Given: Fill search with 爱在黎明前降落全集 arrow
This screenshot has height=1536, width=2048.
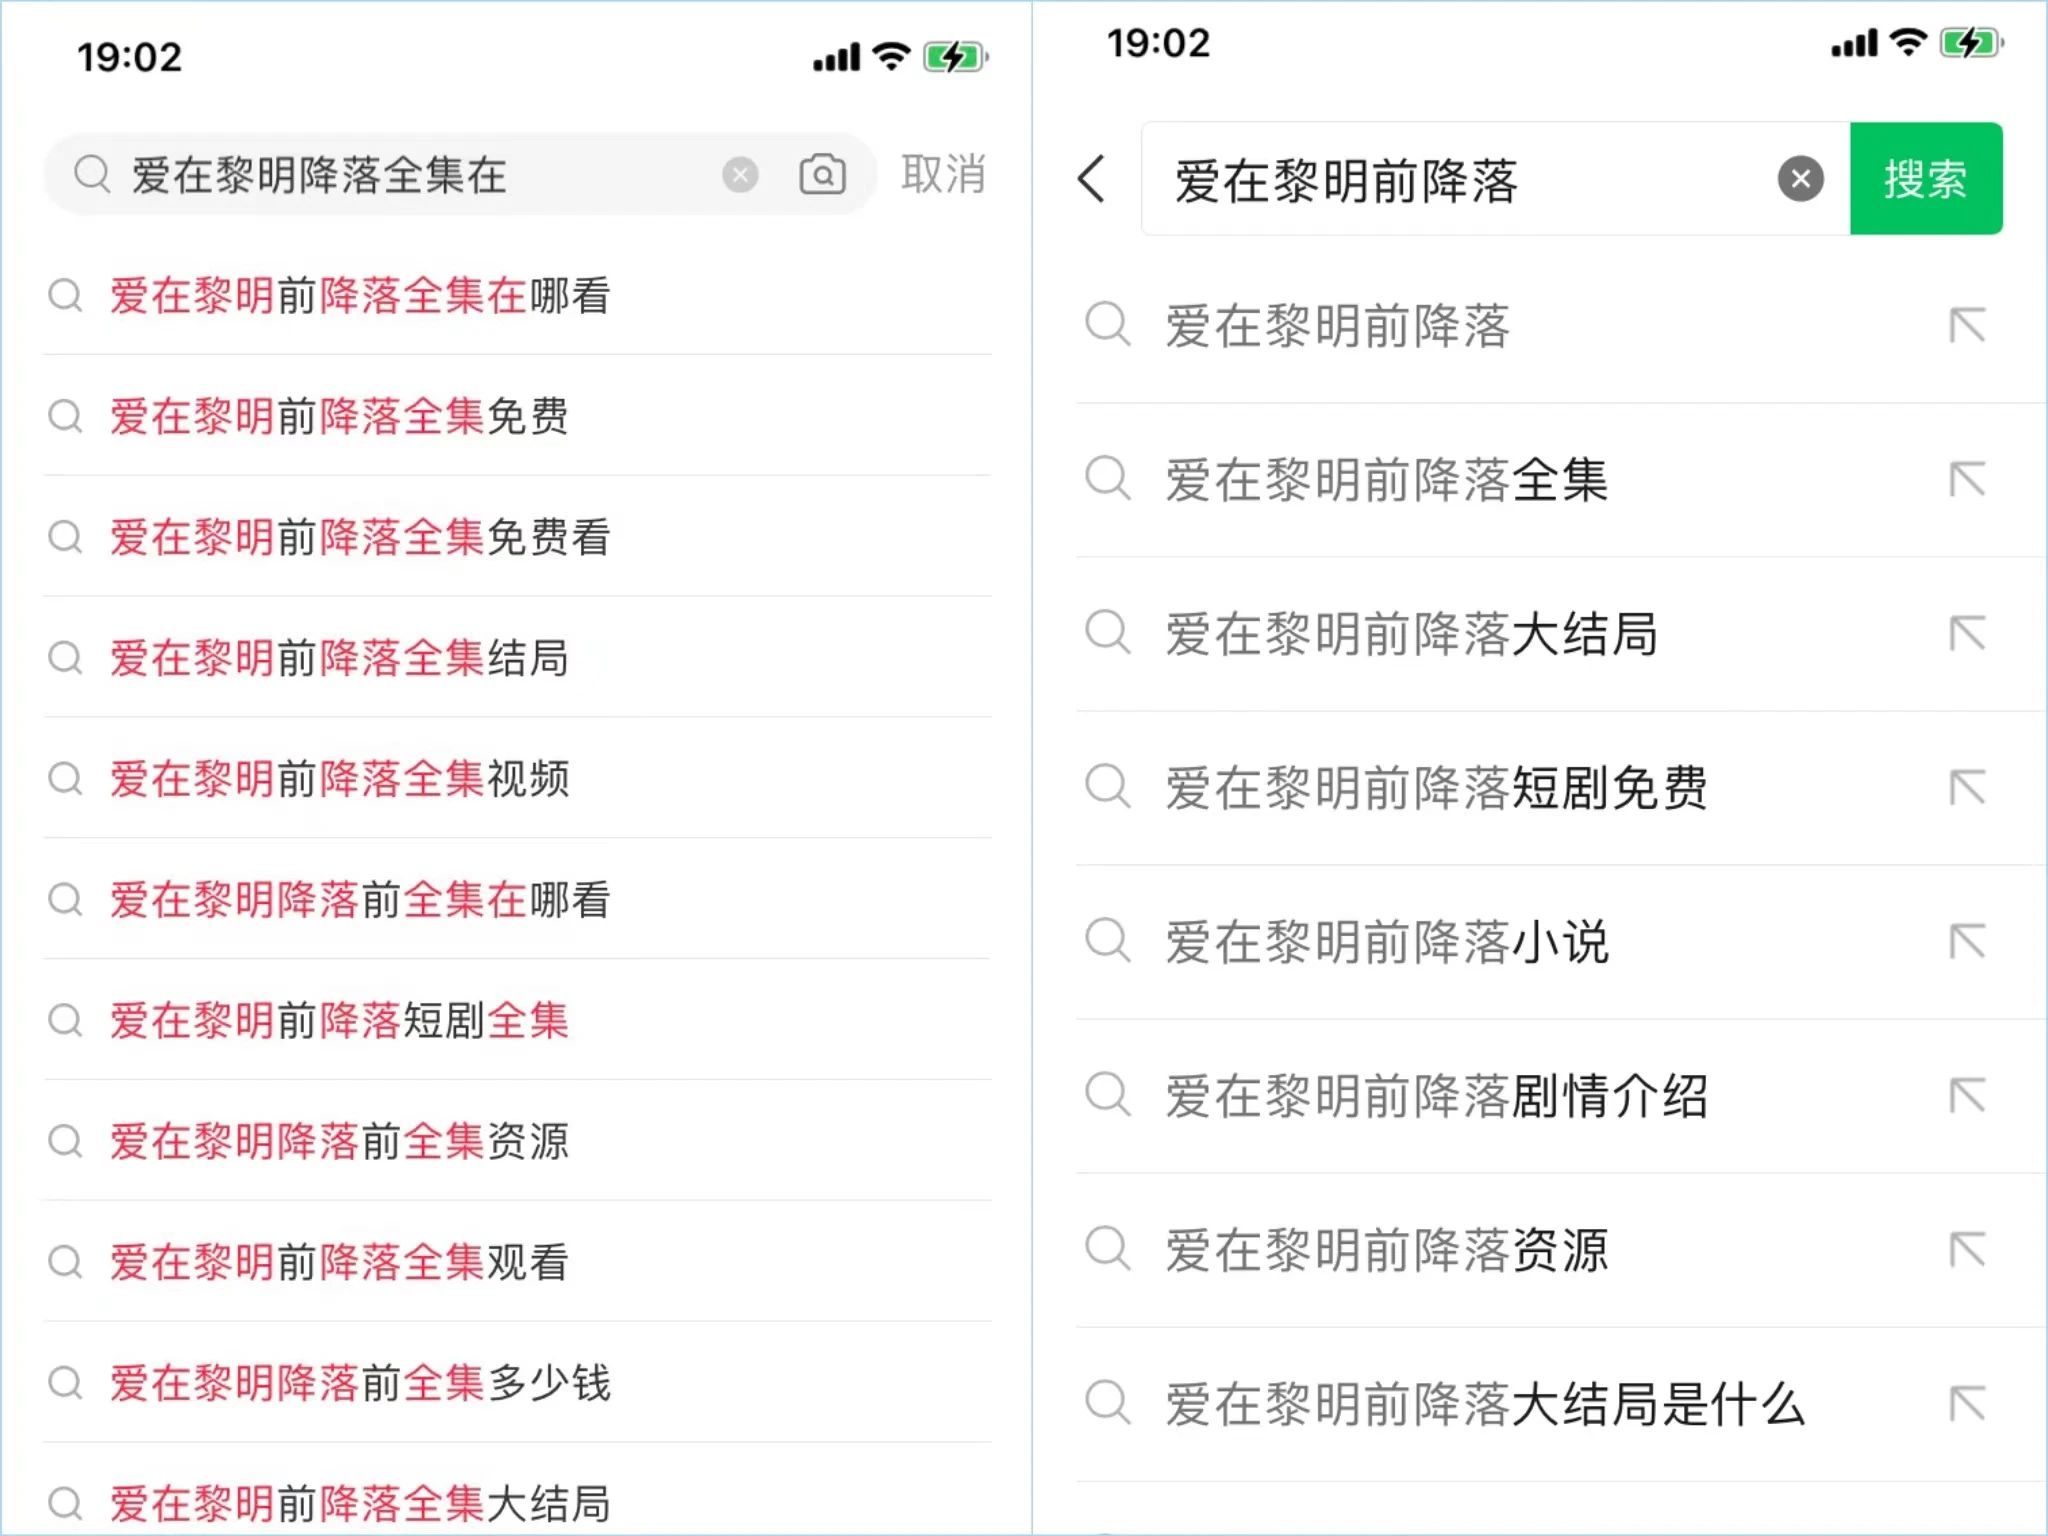Looking at the screenshot, I should point(1967,479).
